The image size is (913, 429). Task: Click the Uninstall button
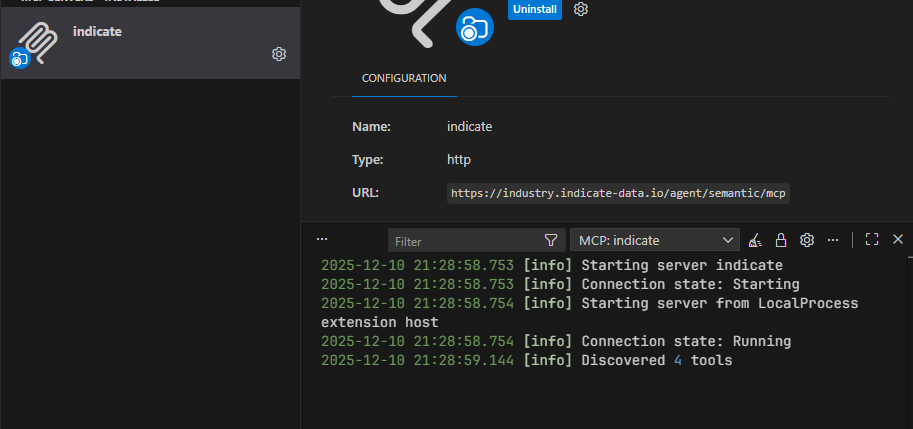[x=535, y=9]
